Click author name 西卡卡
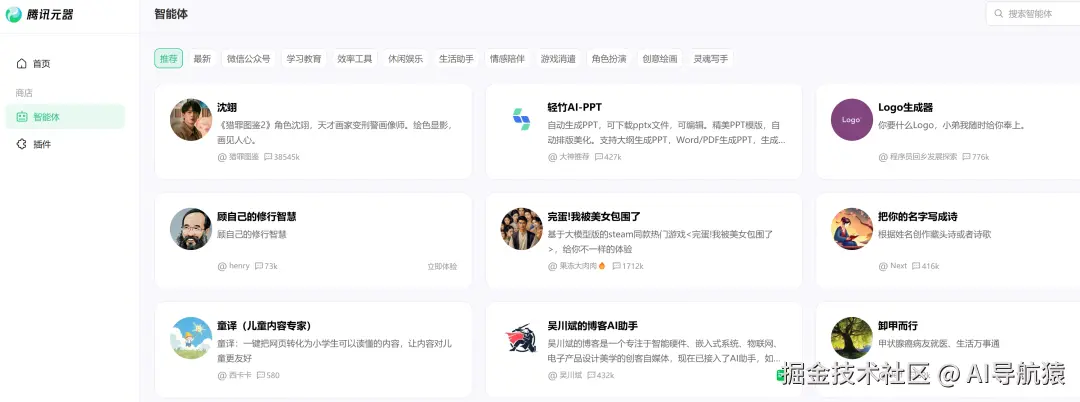This screenshot has height=402, width=1080. coord(240,375)
